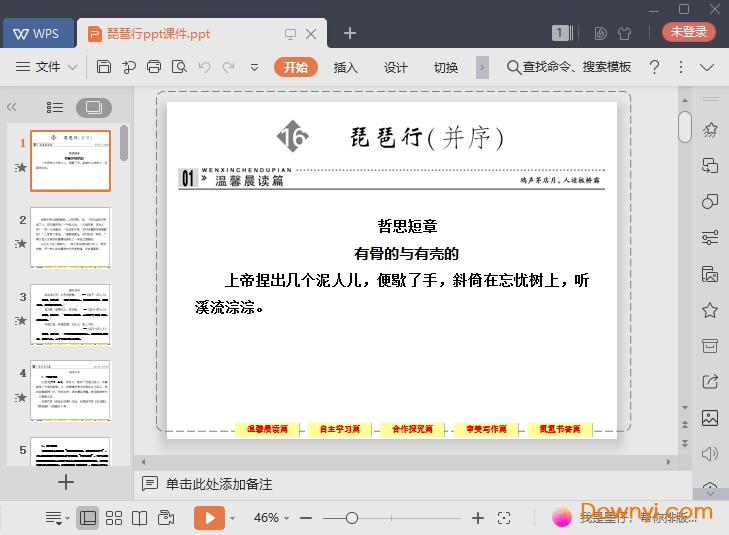Switch to the WPS home tab
The image size is (729, 535).
point(38,33)
